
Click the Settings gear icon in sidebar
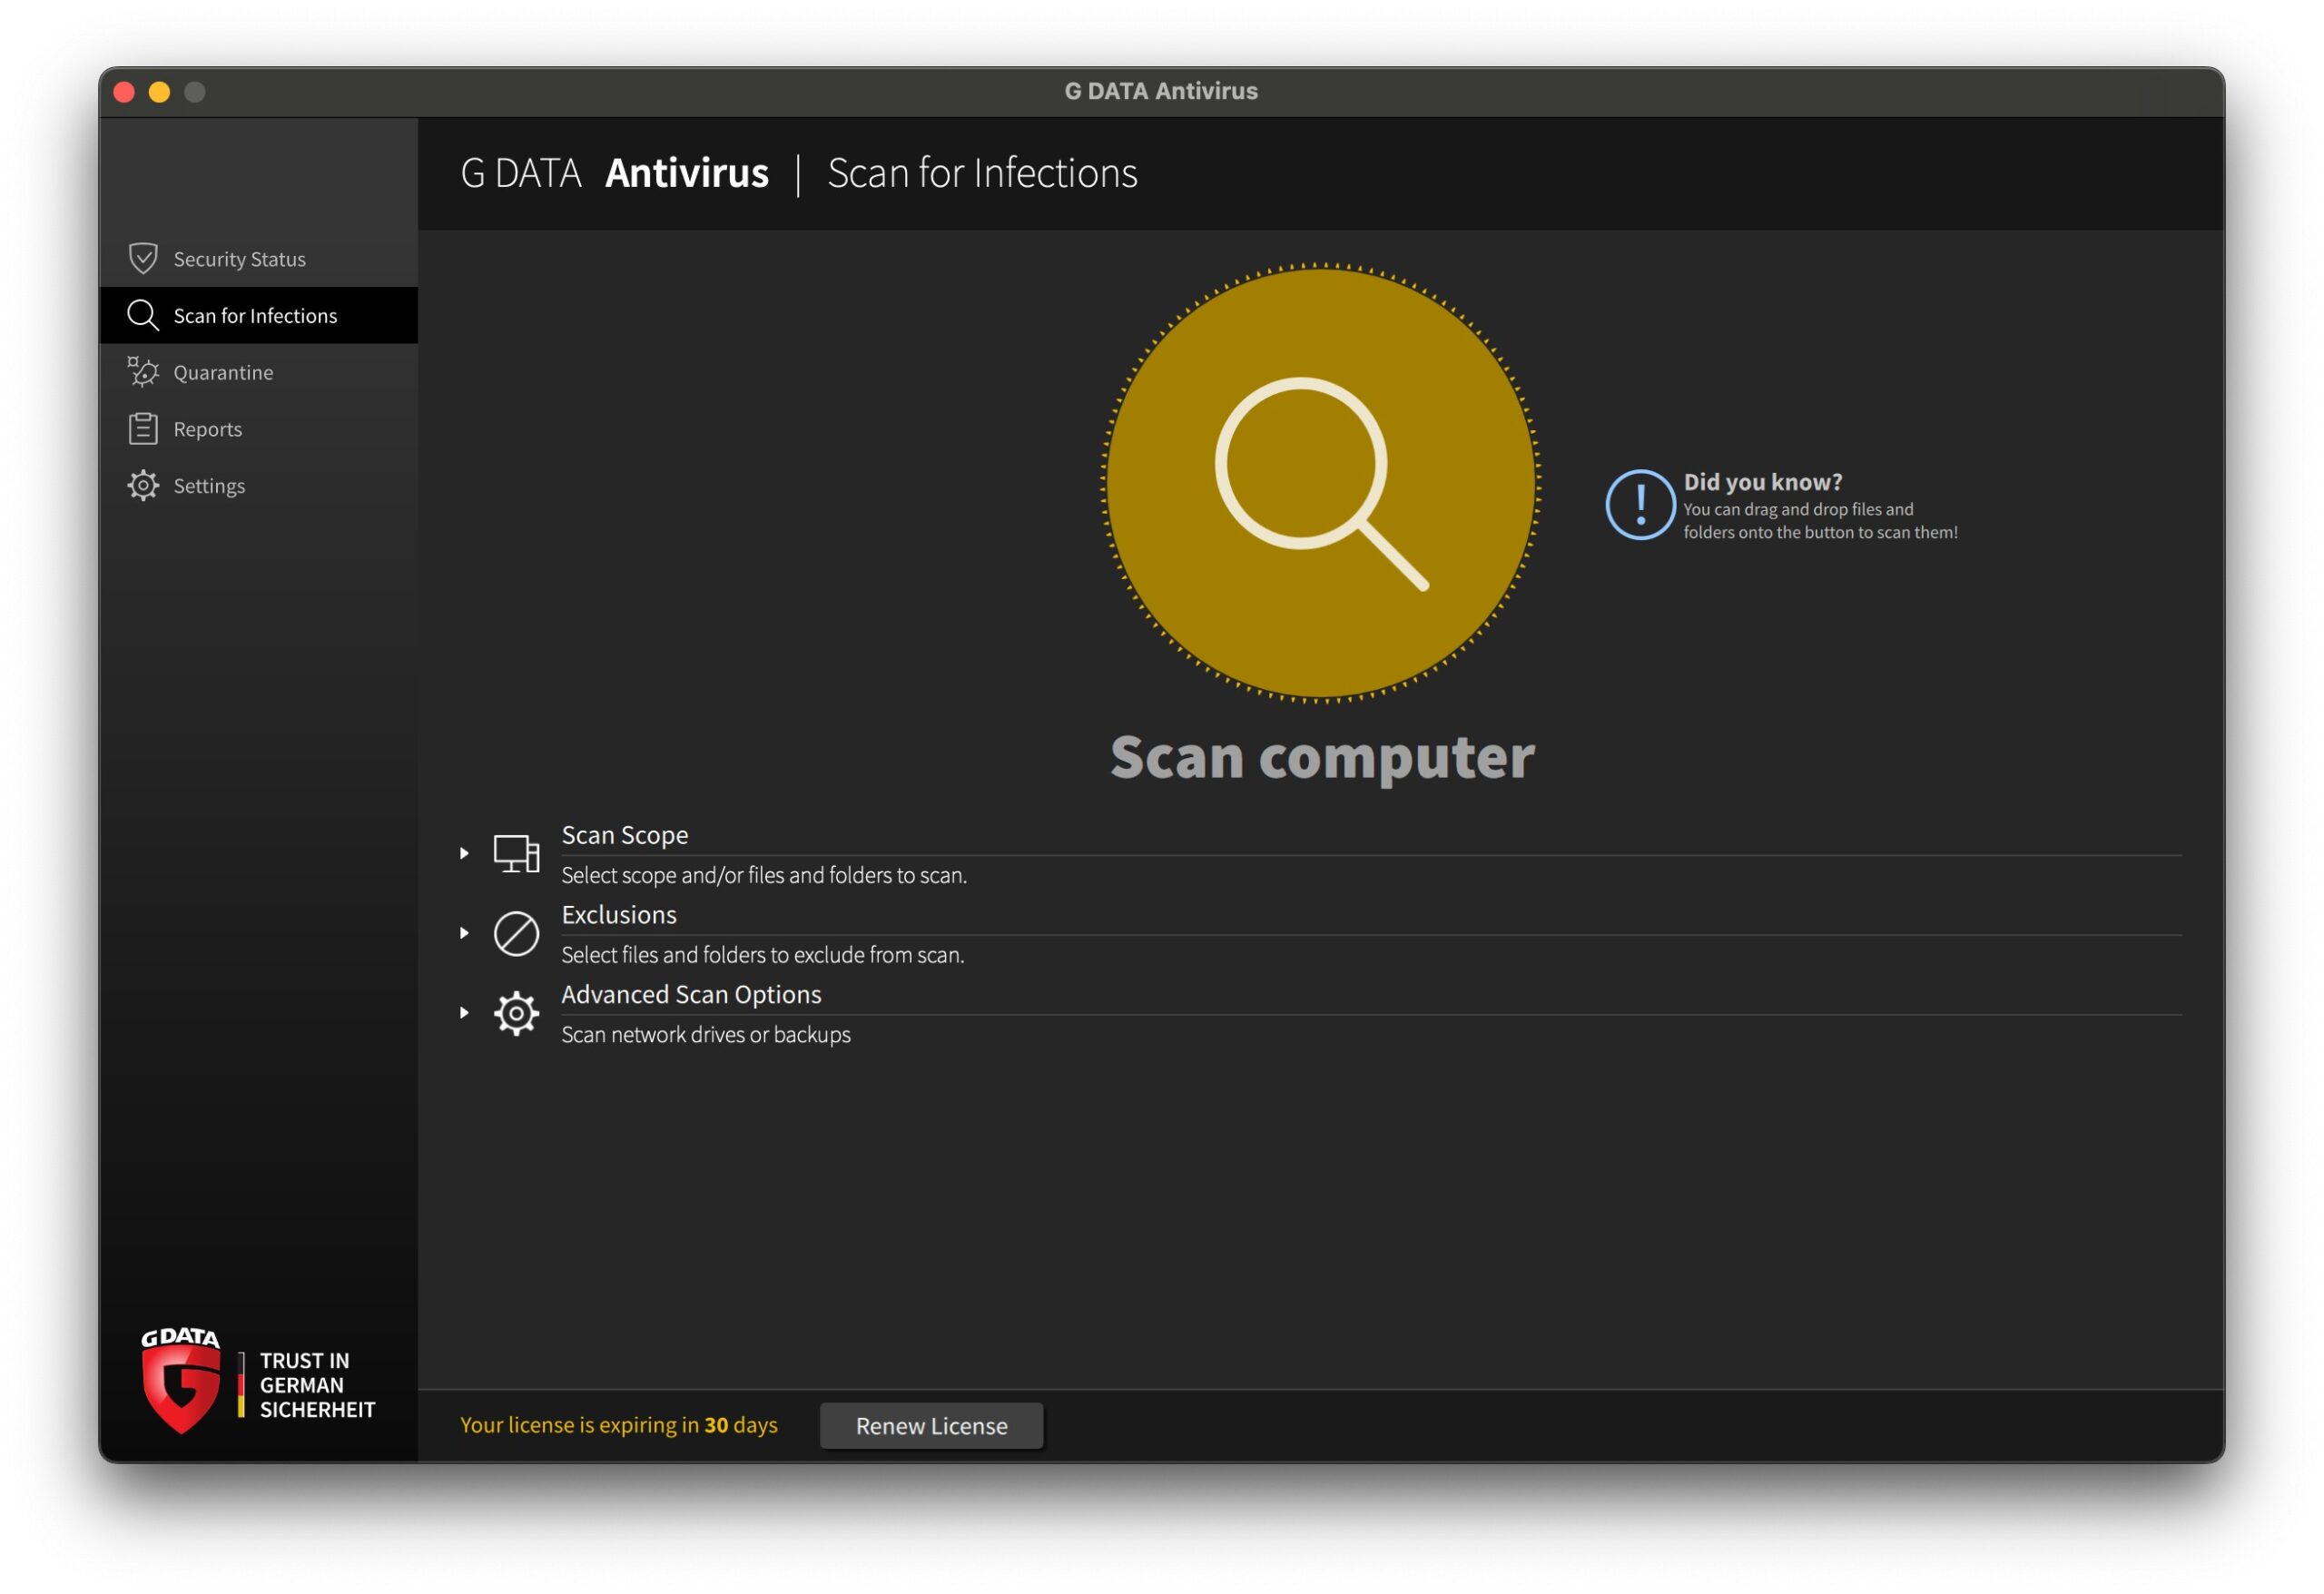[x=143, y=486]
